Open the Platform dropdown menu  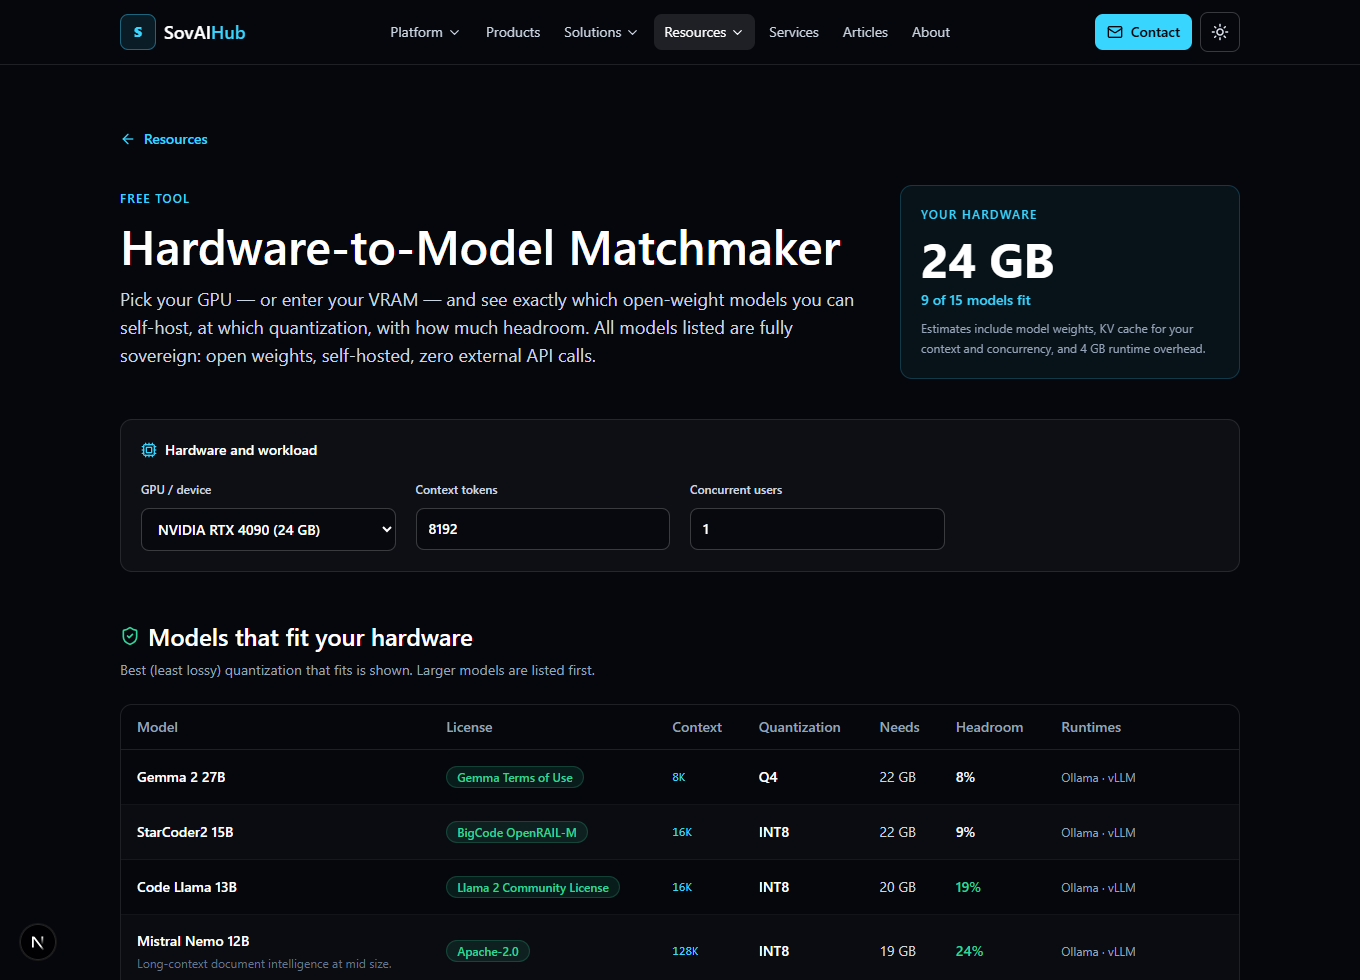(x=425, y=32)
